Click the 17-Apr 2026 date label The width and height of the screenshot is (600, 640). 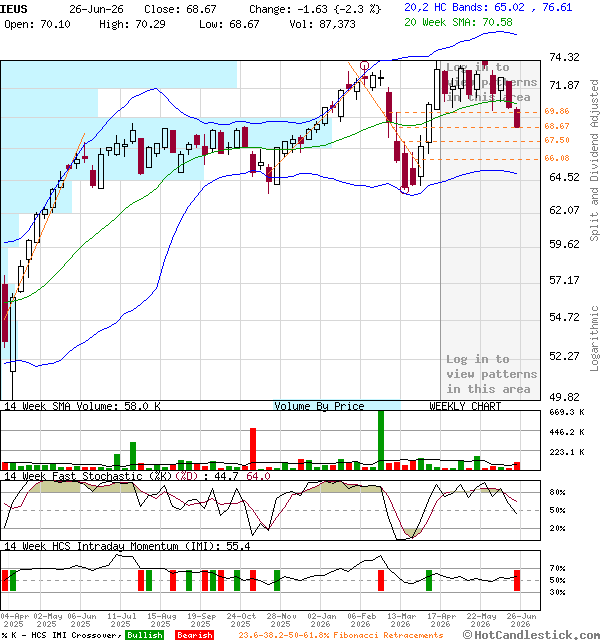pos(441,620)
